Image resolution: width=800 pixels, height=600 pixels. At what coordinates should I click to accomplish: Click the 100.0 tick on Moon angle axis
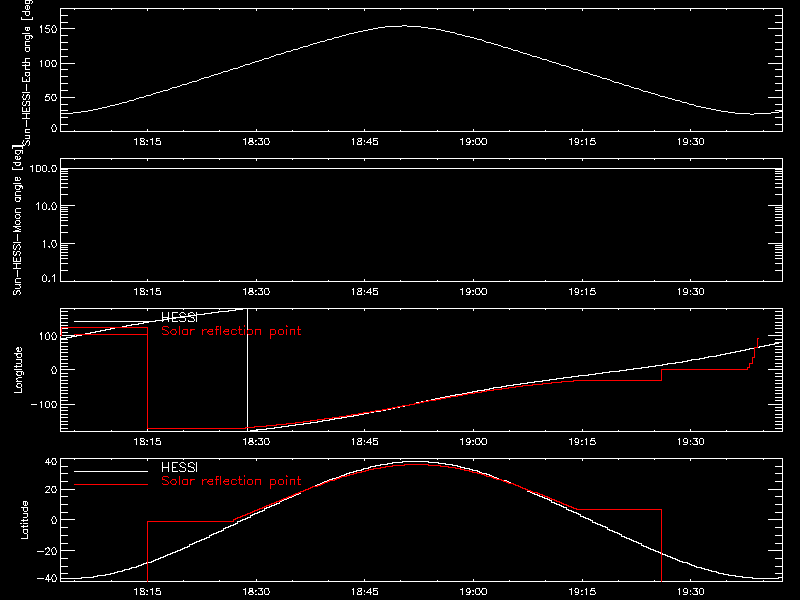click(43, 168)
